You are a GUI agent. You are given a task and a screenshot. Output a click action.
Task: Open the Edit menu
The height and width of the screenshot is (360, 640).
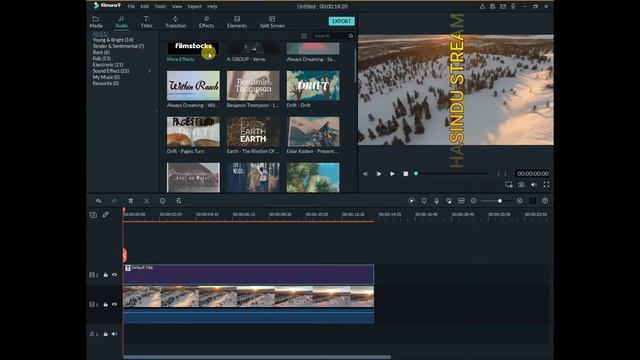pyautogui.click(x=144, y=7)
